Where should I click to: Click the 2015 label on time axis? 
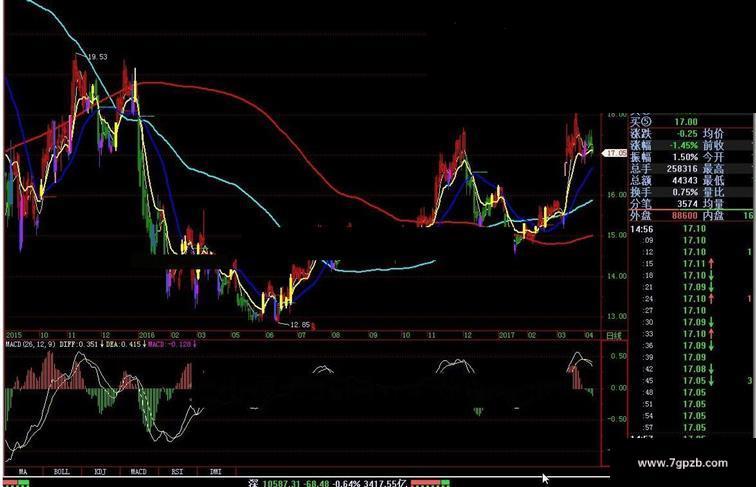[14, 335]
